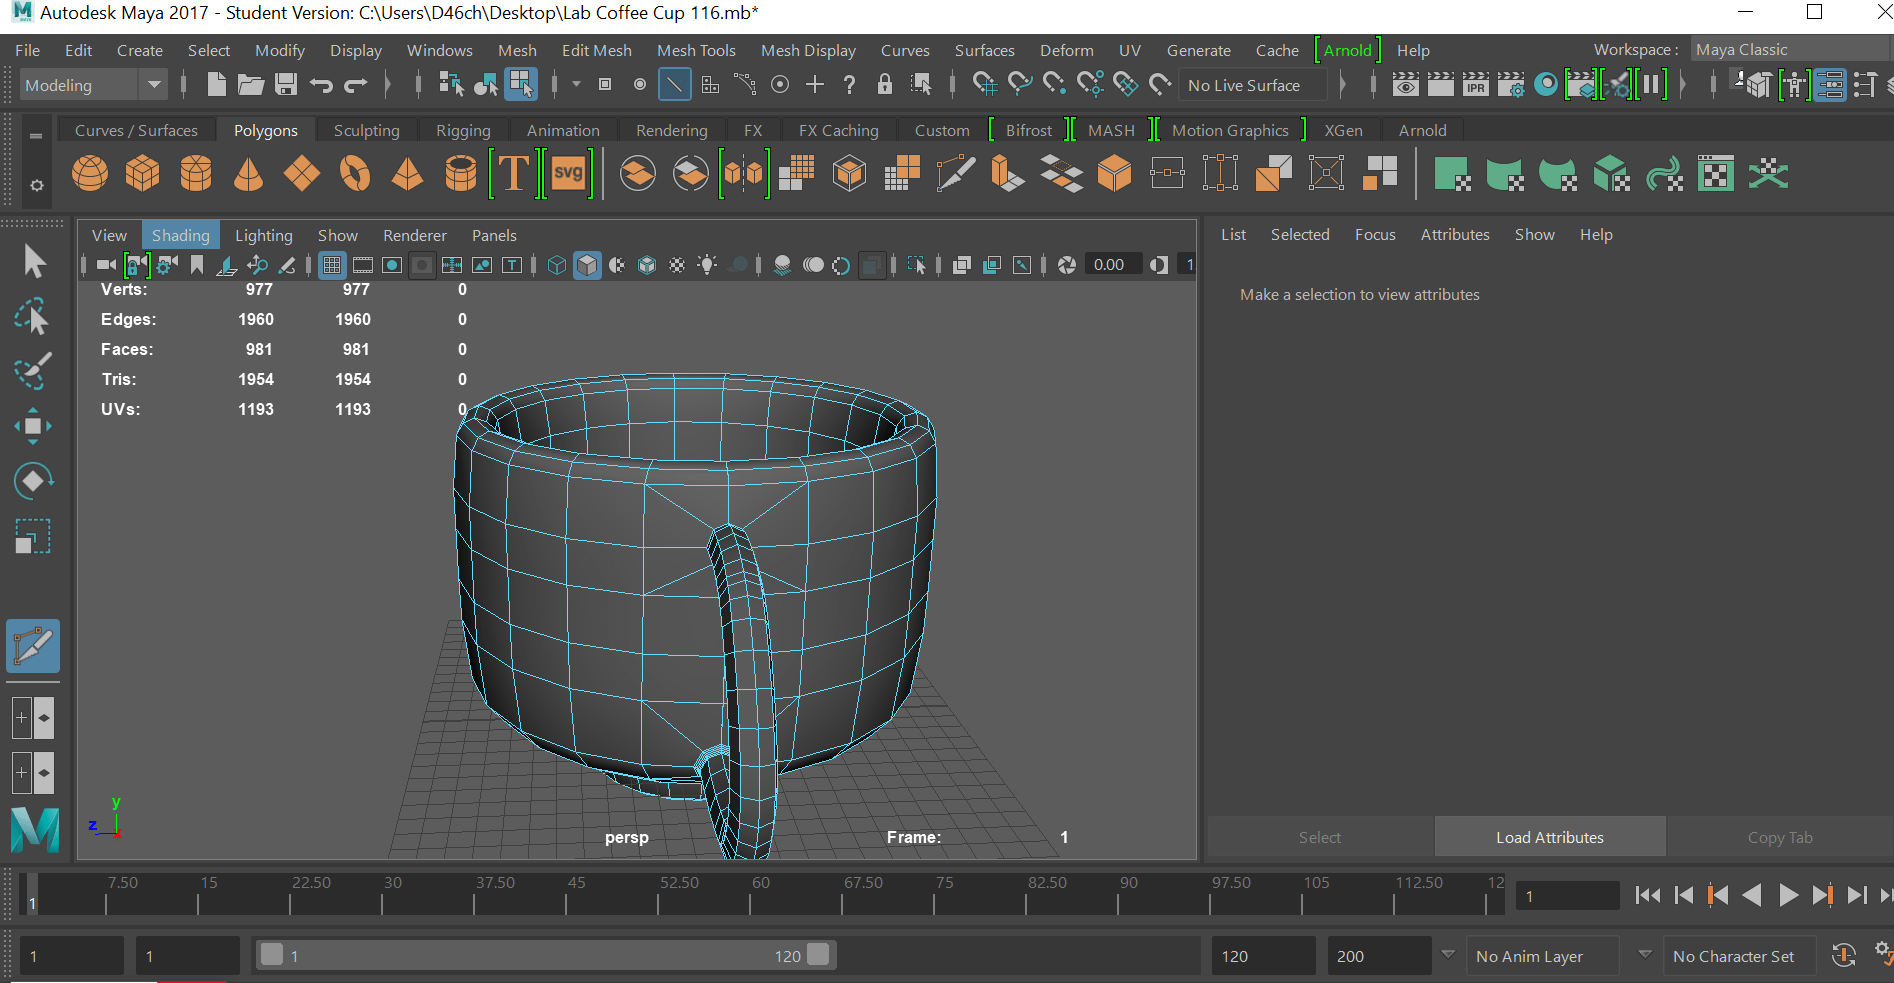Click the range slider bar handle
This screenshot has height=983, width=1894.
(x=272, y=955)
